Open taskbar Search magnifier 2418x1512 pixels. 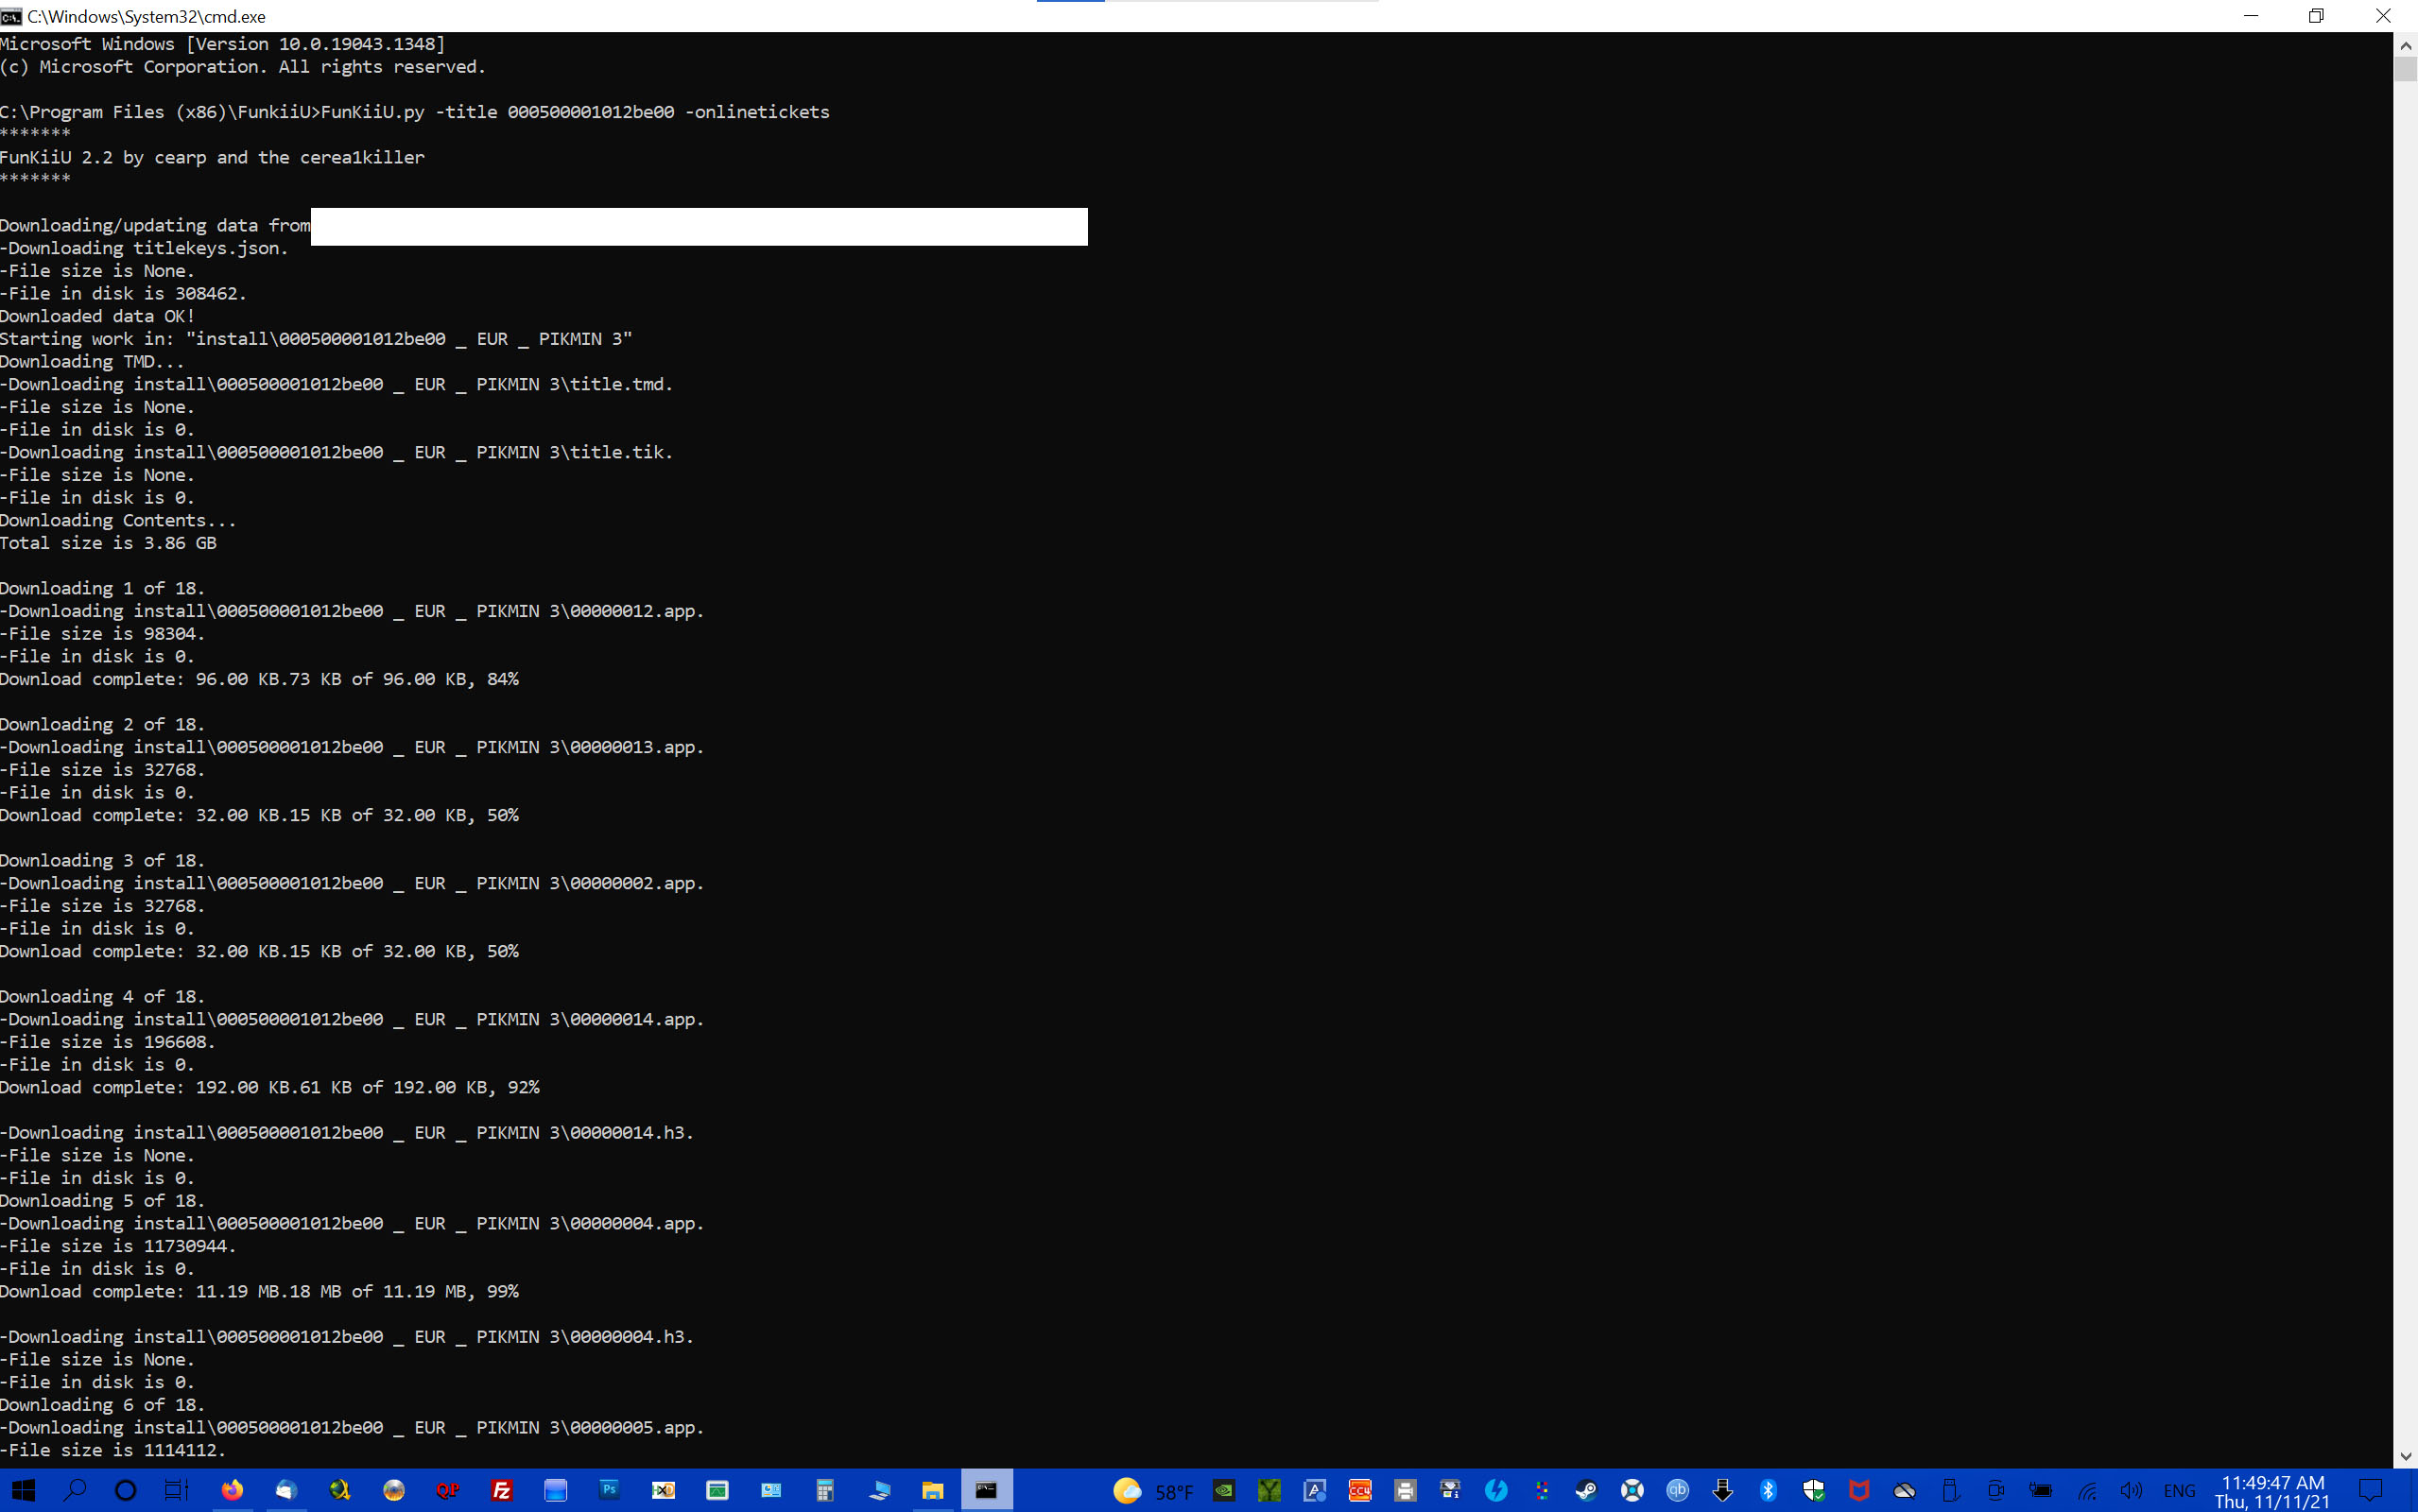point(74,1490)
